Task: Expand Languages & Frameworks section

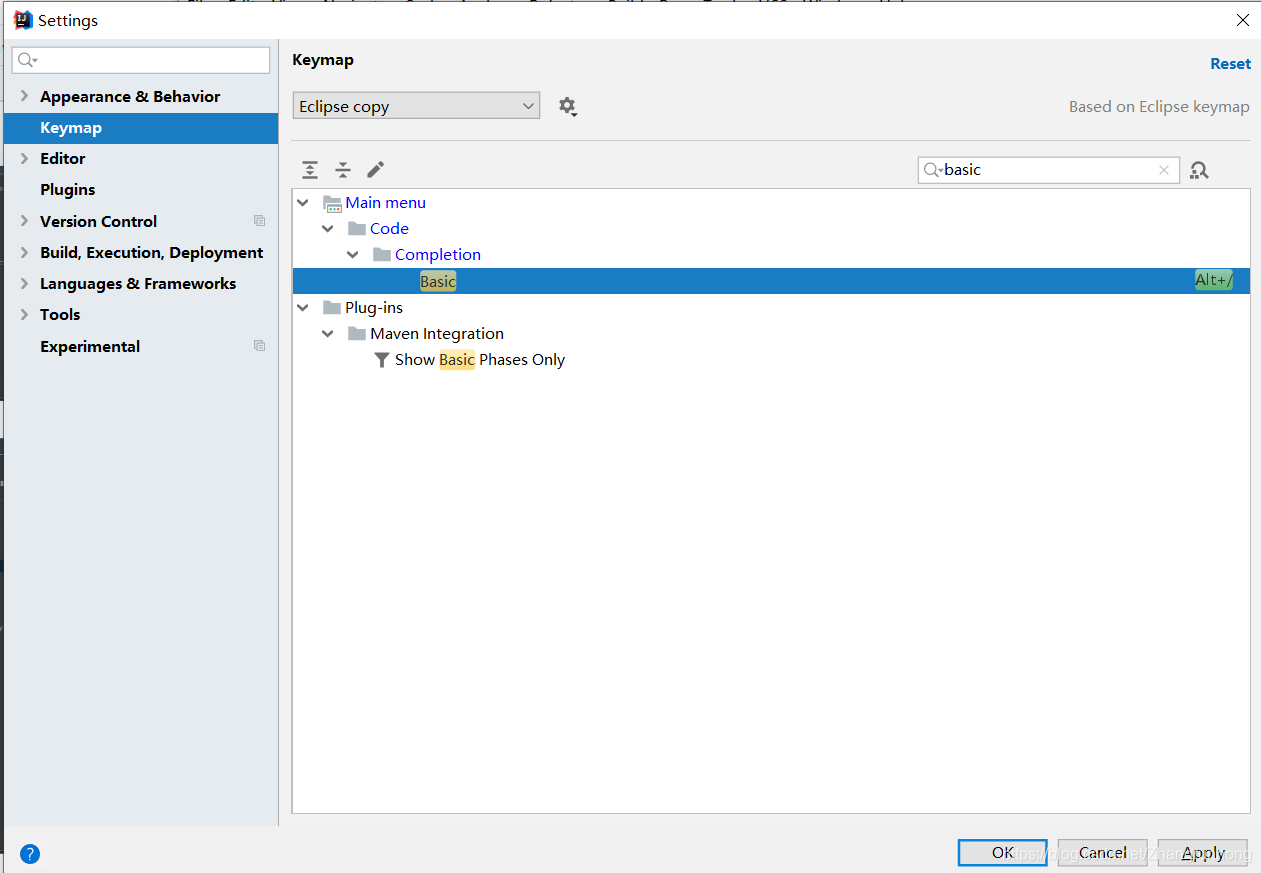Action: 24,284
